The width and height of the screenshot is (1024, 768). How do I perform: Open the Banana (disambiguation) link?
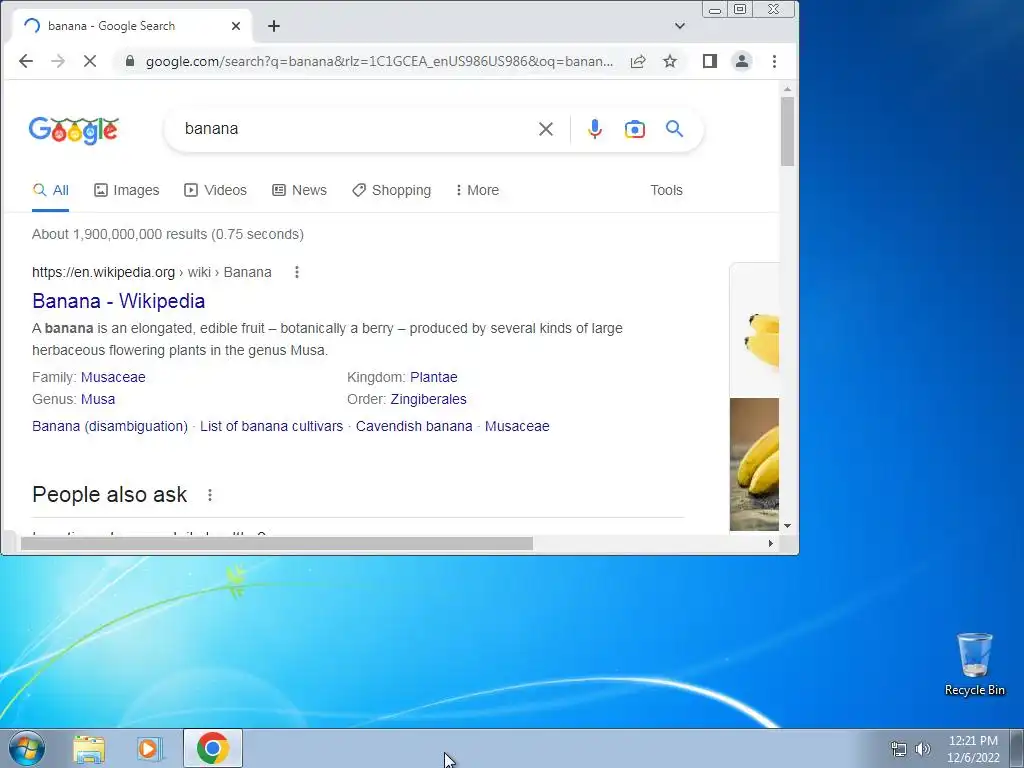[x=110, y=426]
